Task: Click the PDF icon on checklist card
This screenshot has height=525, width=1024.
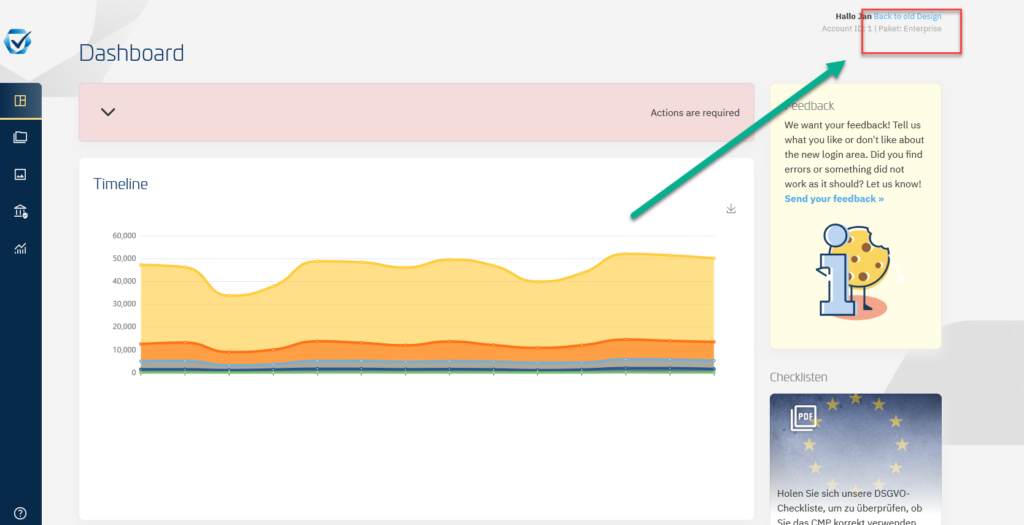Action: pyautogui.click(x=803, y=419)
